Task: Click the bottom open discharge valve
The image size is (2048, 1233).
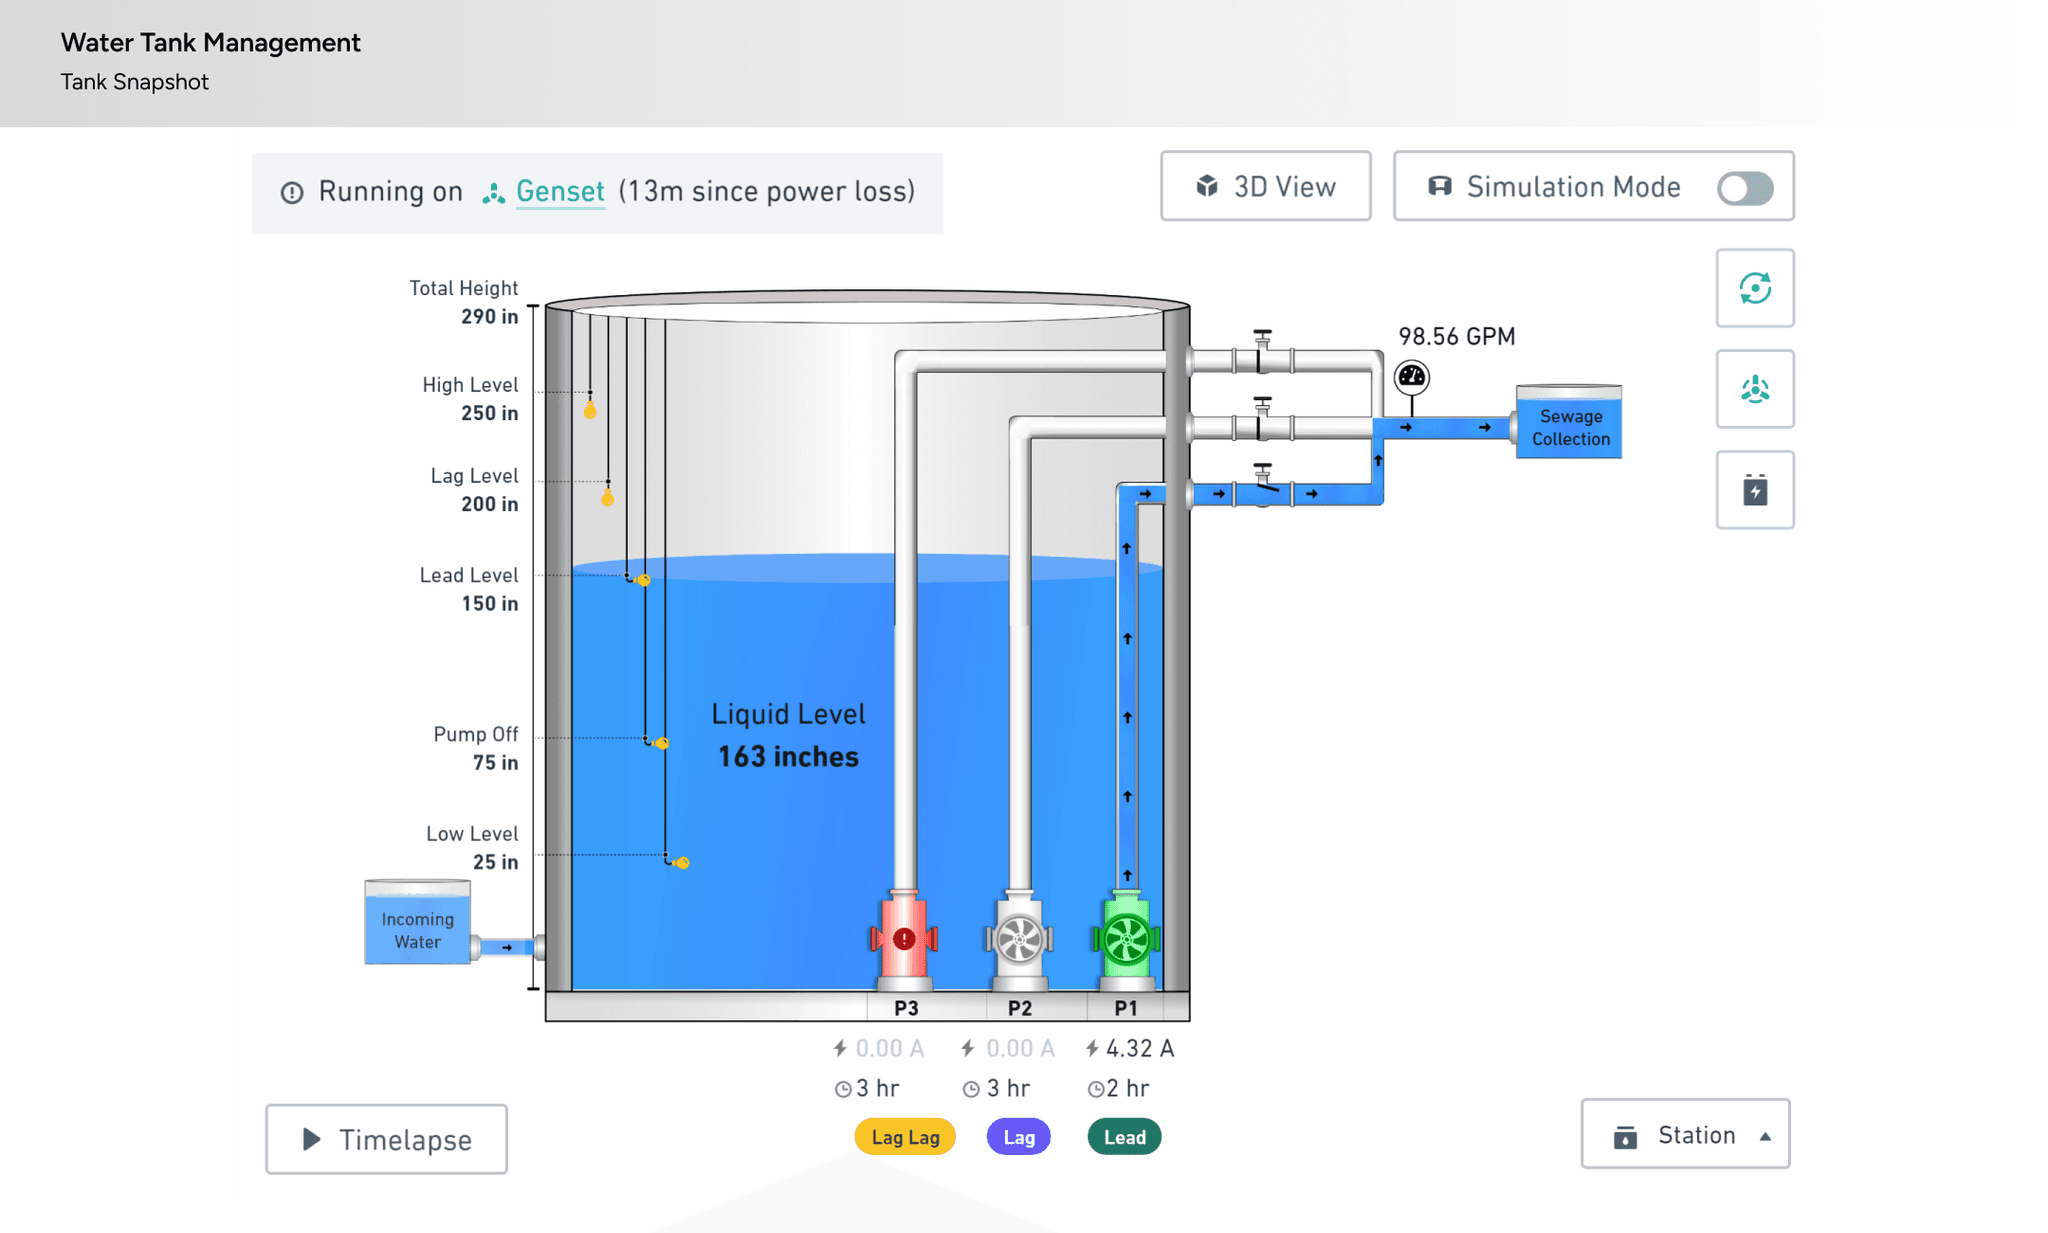Action: (1262, 486)
